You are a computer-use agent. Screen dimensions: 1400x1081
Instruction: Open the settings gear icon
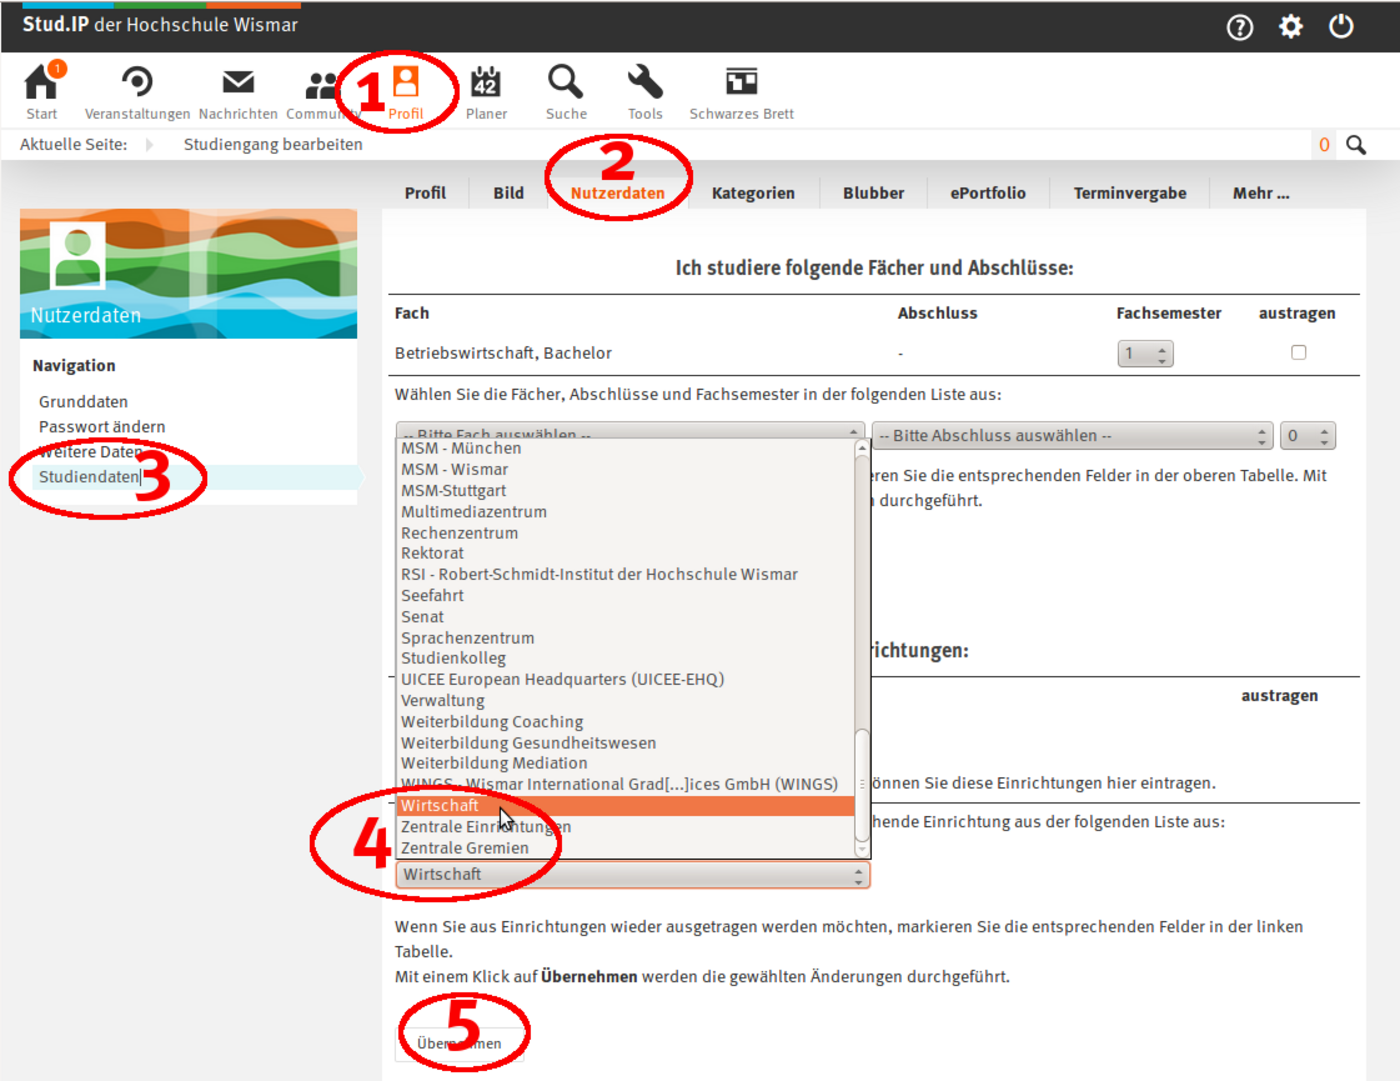1291,27
